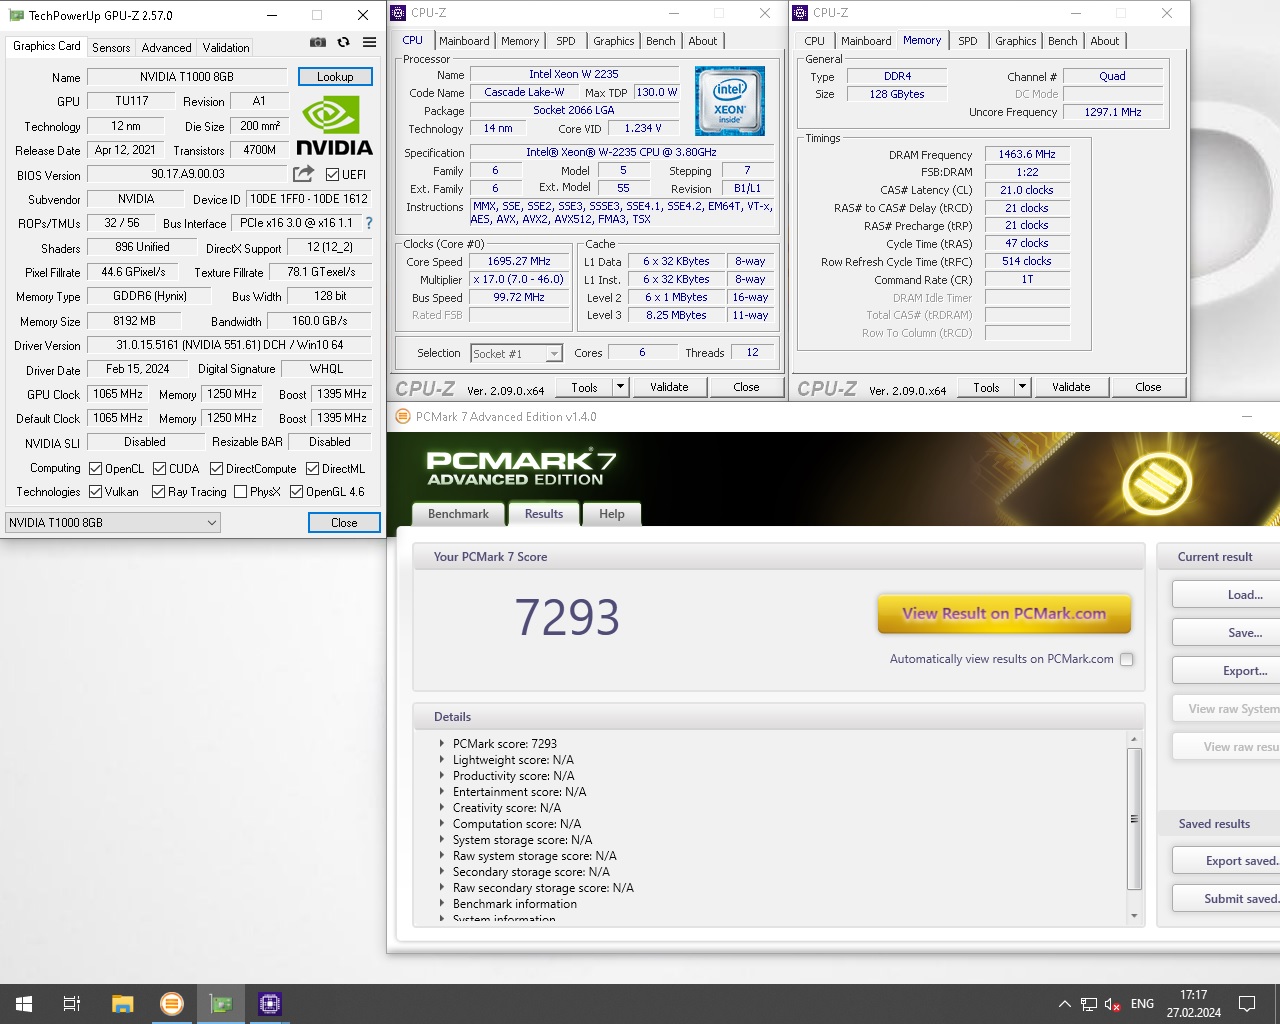Open Tools dropdown arrow in right CPU-Z

pyautogui.click(x=1022, y=387)
